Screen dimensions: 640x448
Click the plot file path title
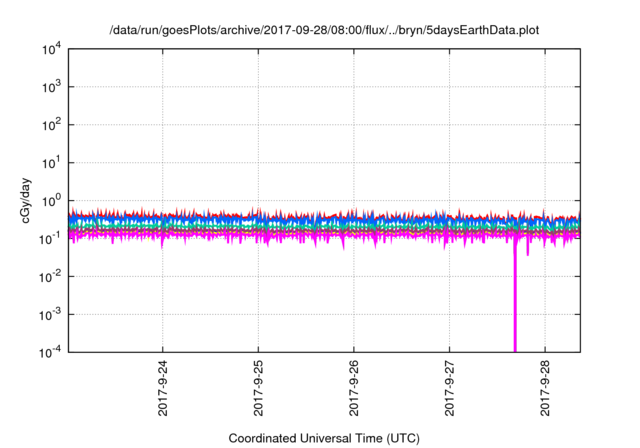point(324,30)
